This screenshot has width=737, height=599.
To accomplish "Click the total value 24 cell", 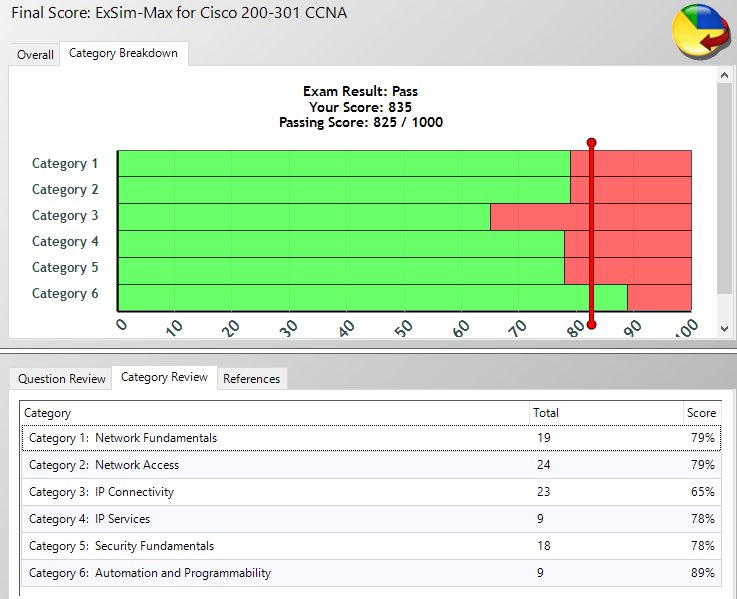I will tap(544, 465).
